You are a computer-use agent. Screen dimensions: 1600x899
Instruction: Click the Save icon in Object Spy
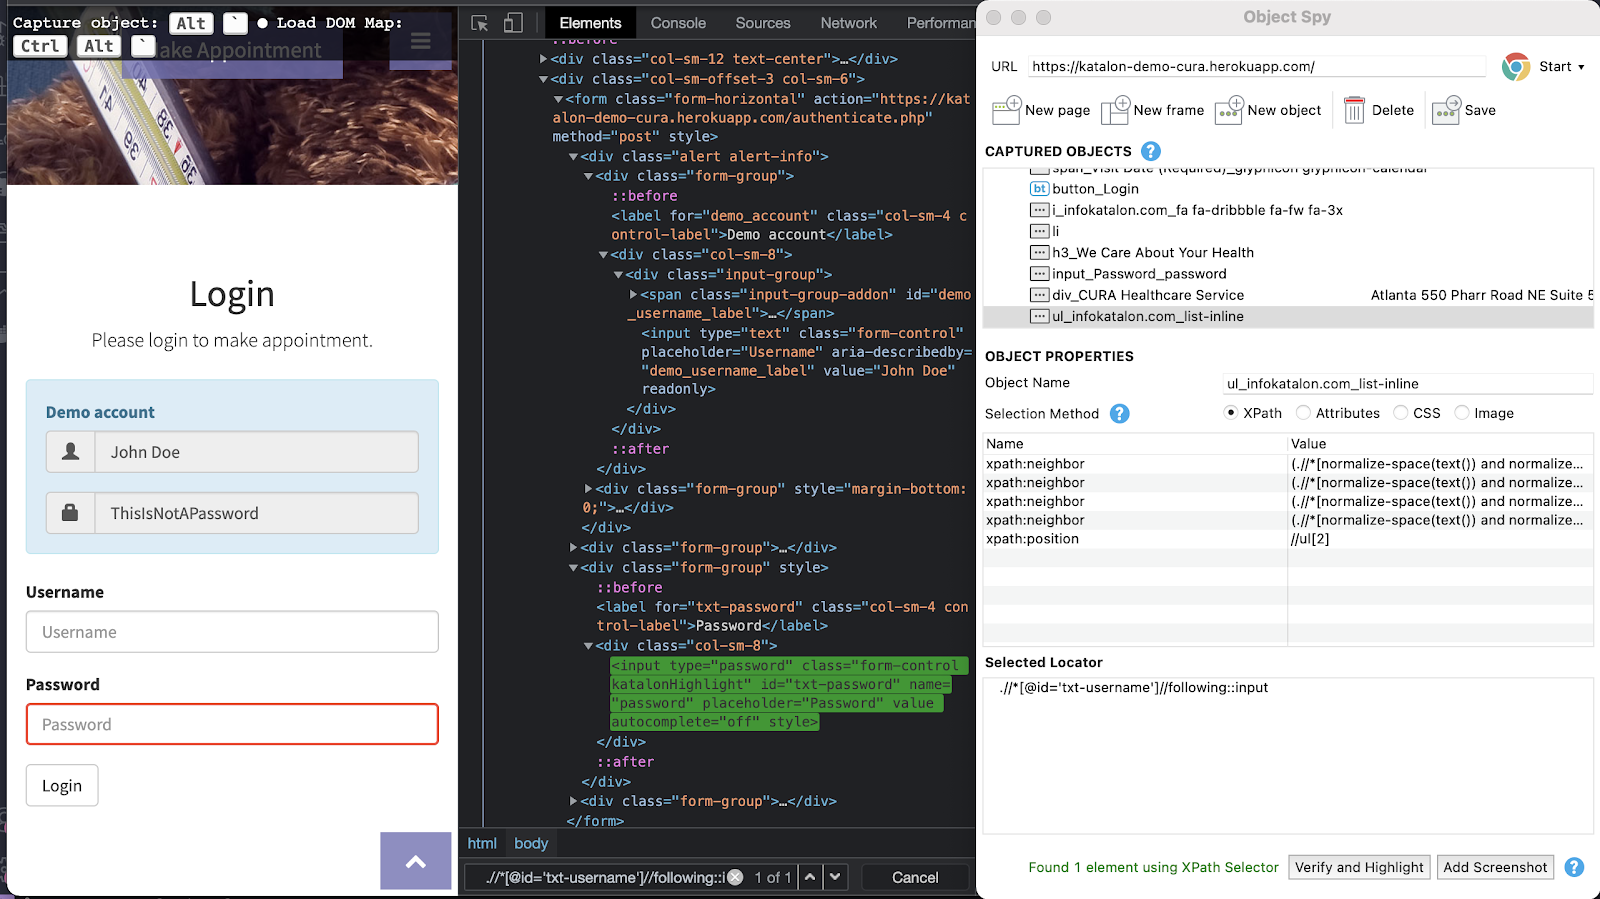coord(1446,110)
